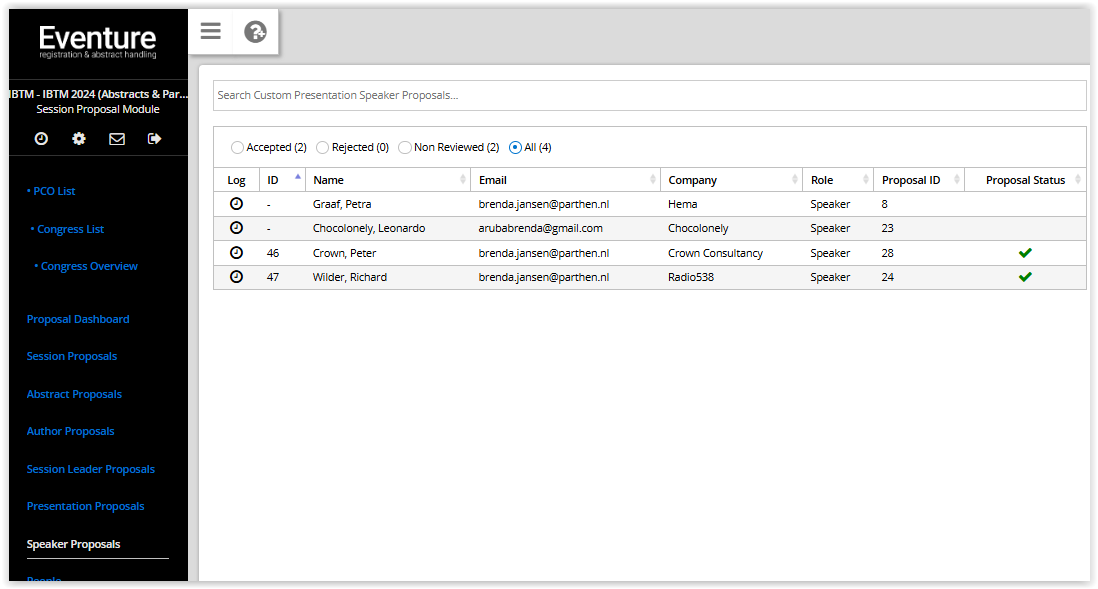Open Author Proposals page
1098x589 pixels.
pos(70,431)
